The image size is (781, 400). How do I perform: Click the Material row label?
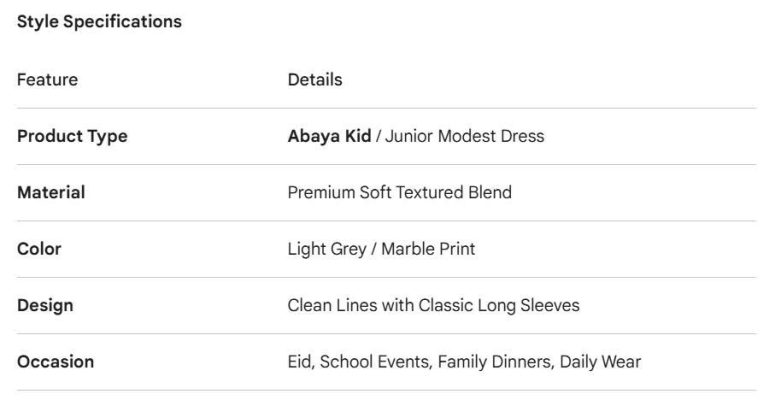click(x=51, y=192)
